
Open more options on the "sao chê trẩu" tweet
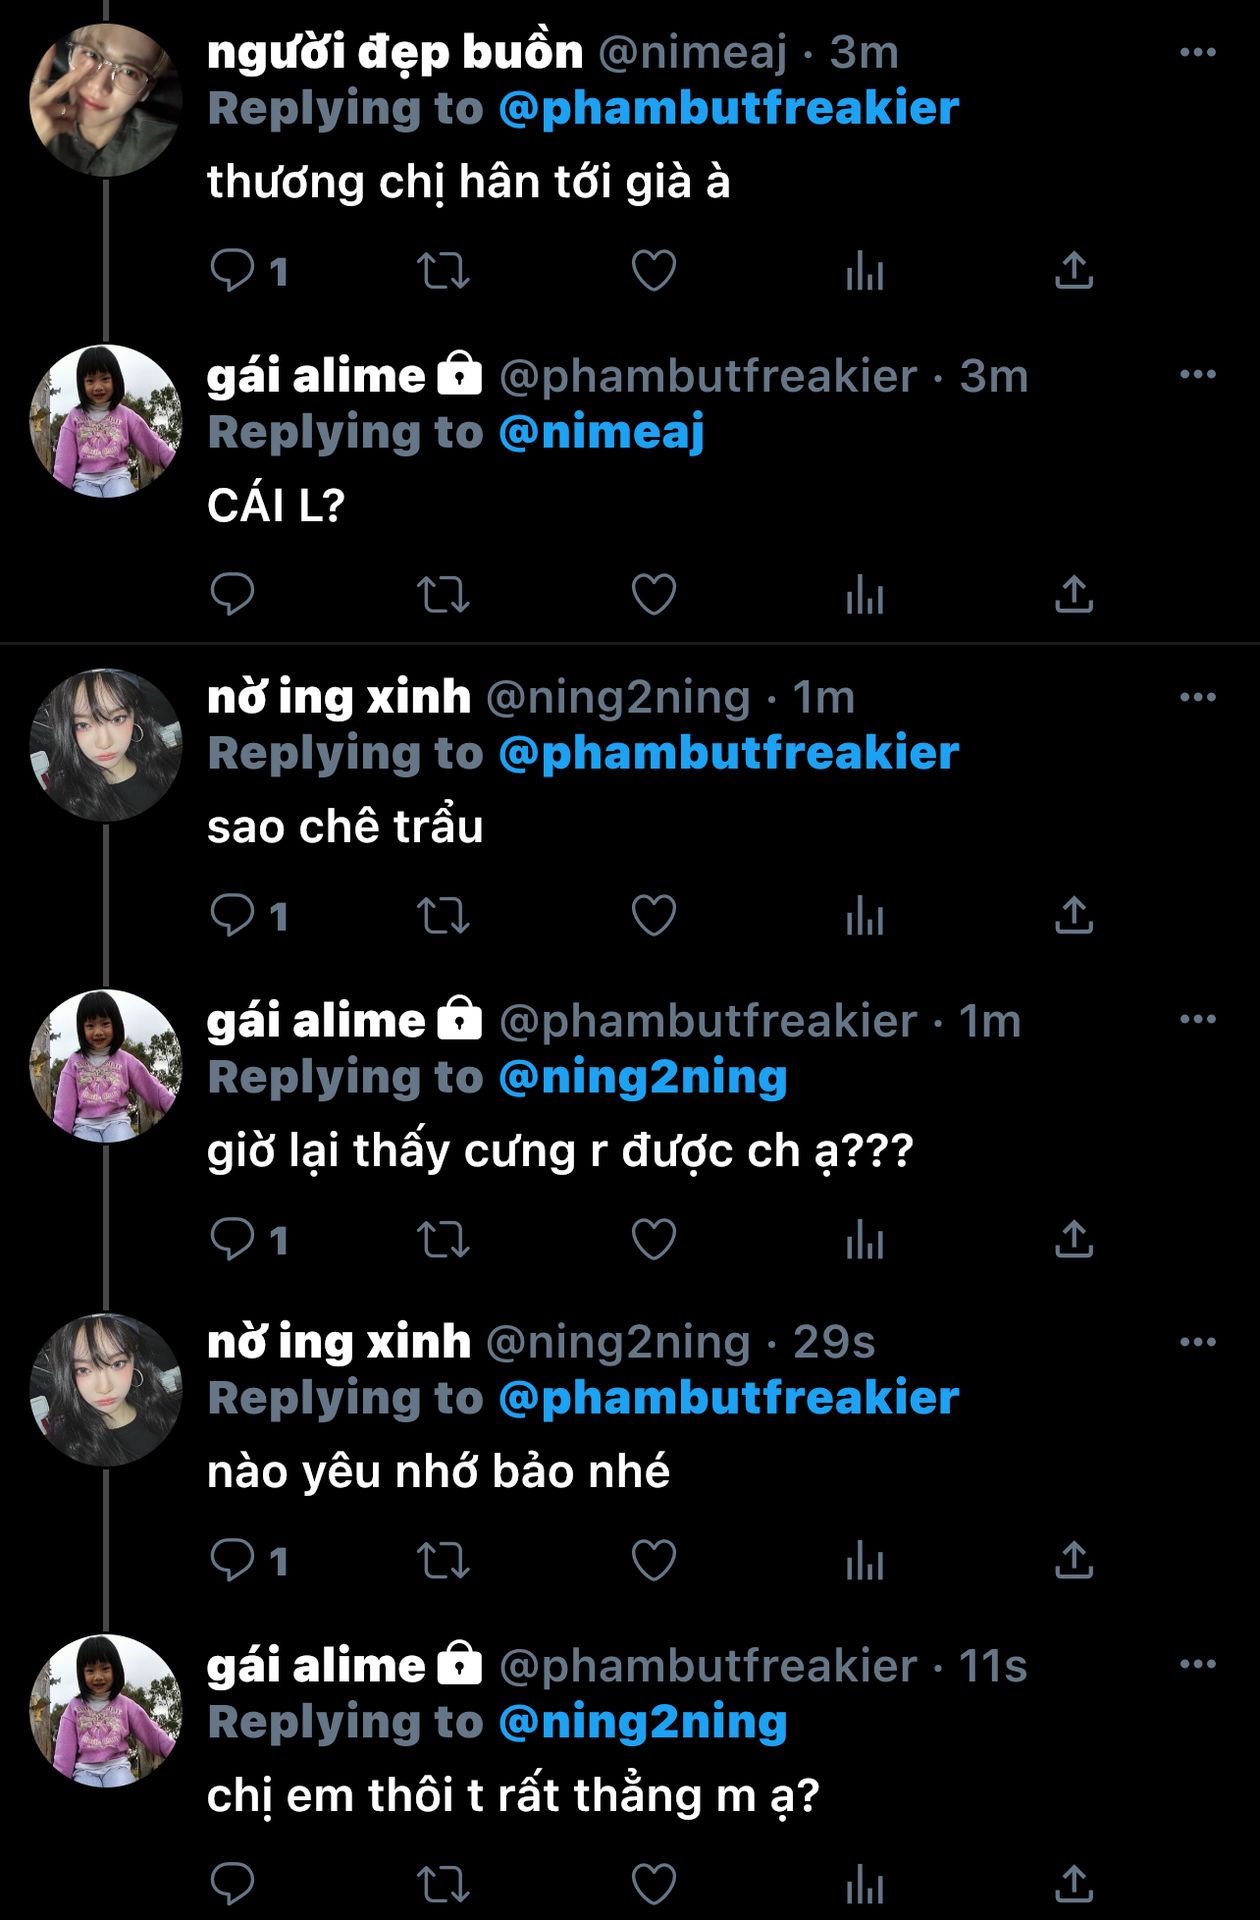(x=1197, y=697)
